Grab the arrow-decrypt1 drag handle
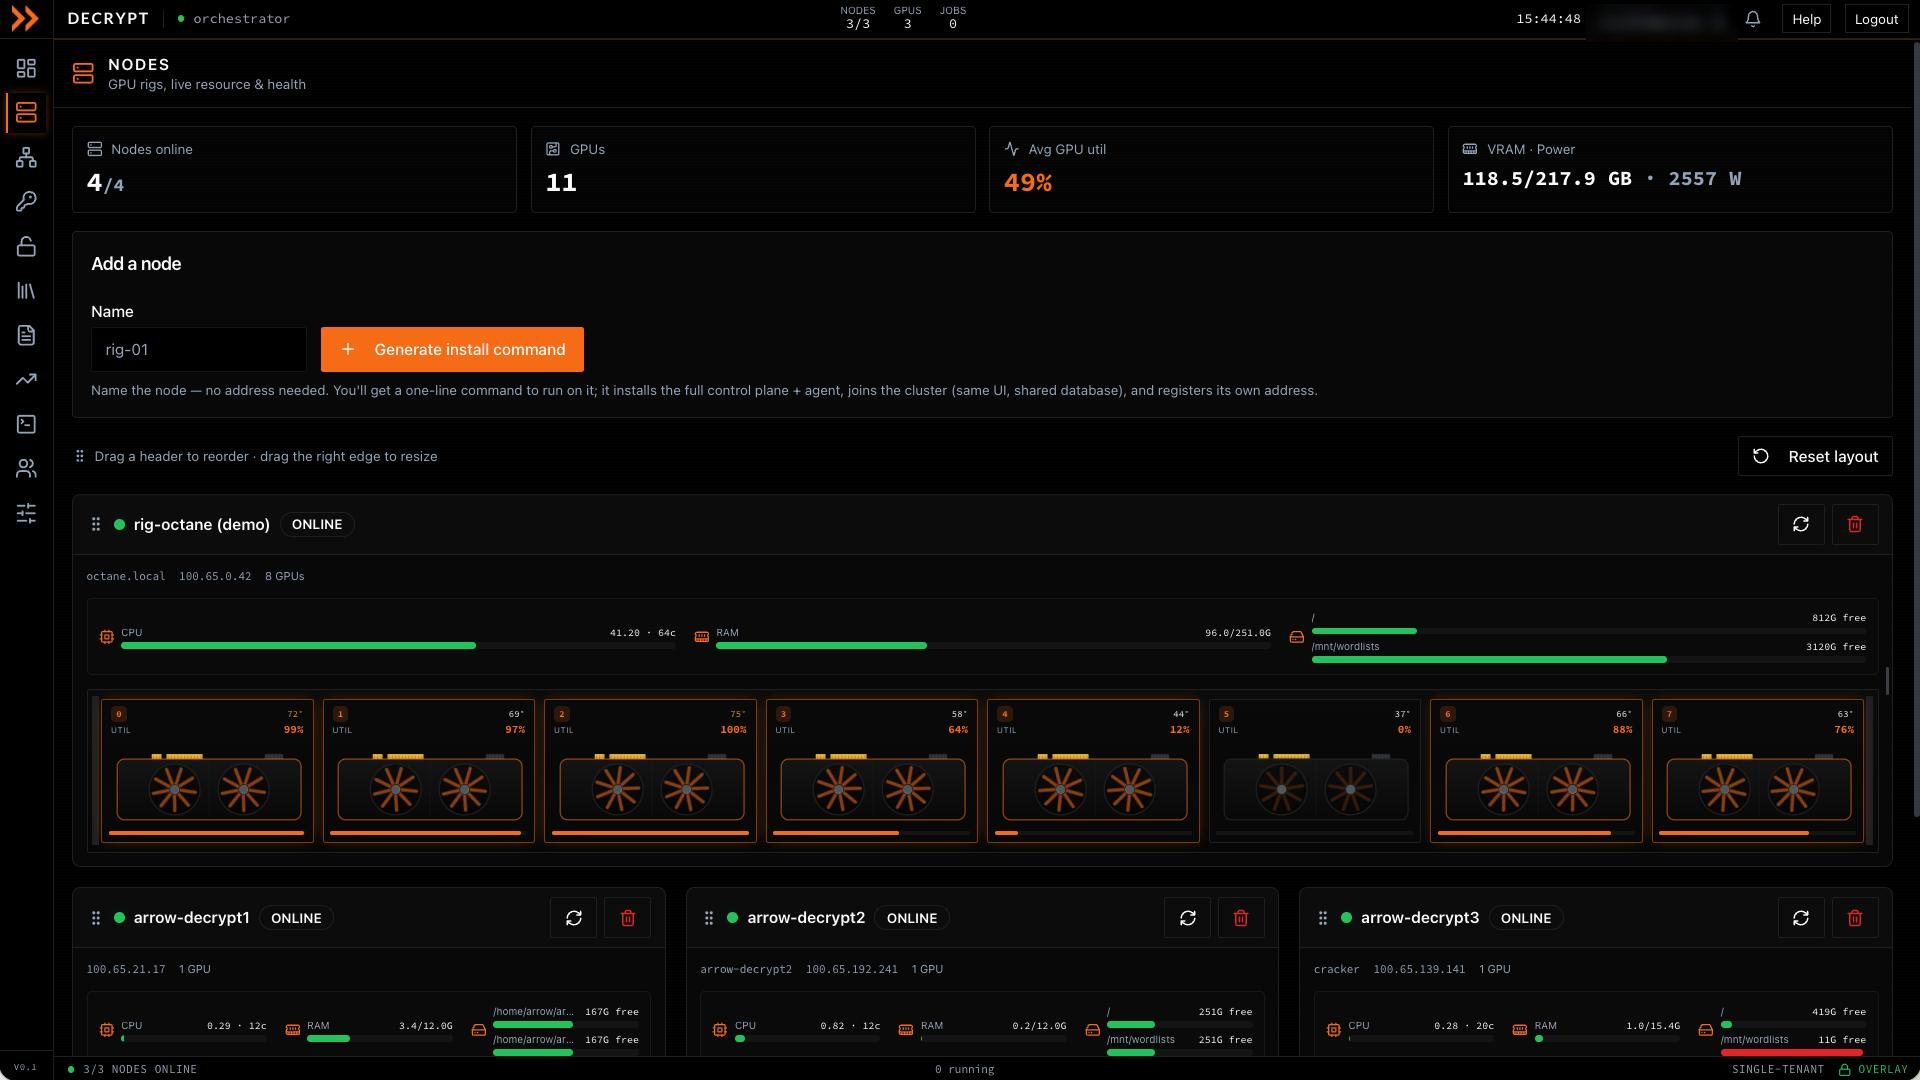This screenshot has width=1920, height=1080. coord(96,918)
